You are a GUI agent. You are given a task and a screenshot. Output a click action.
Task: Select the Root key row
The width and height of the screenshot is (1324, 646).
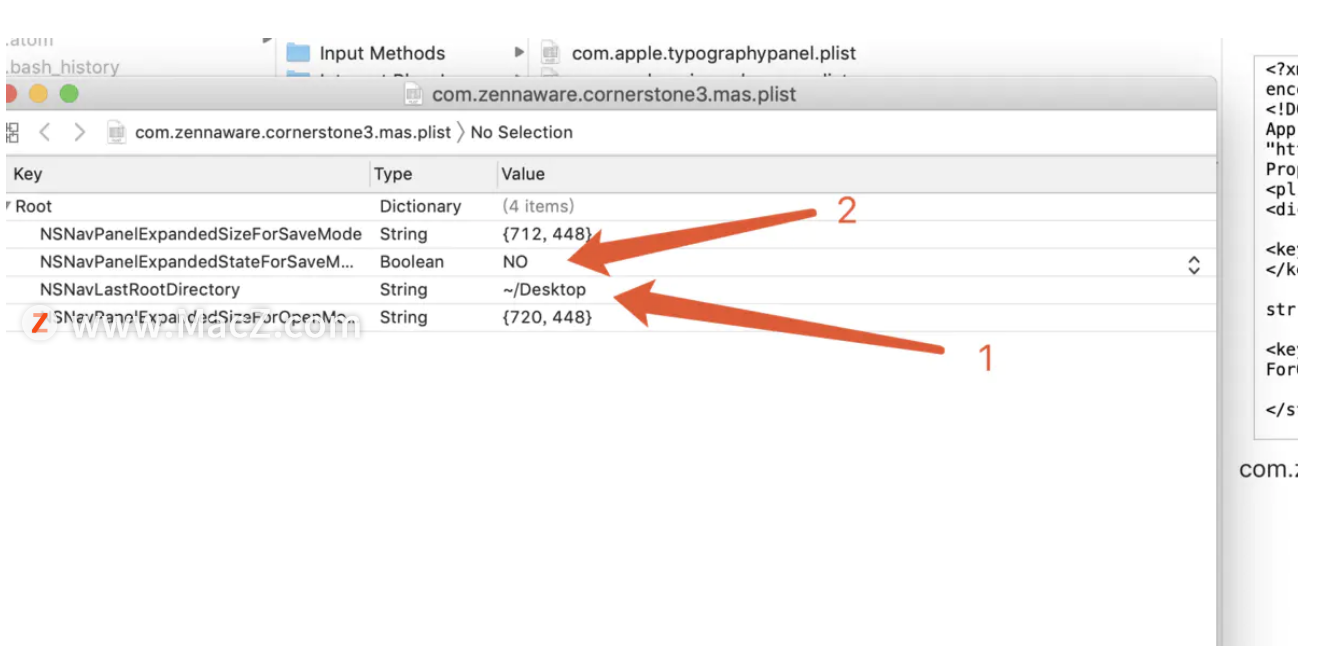pos(33,206)
